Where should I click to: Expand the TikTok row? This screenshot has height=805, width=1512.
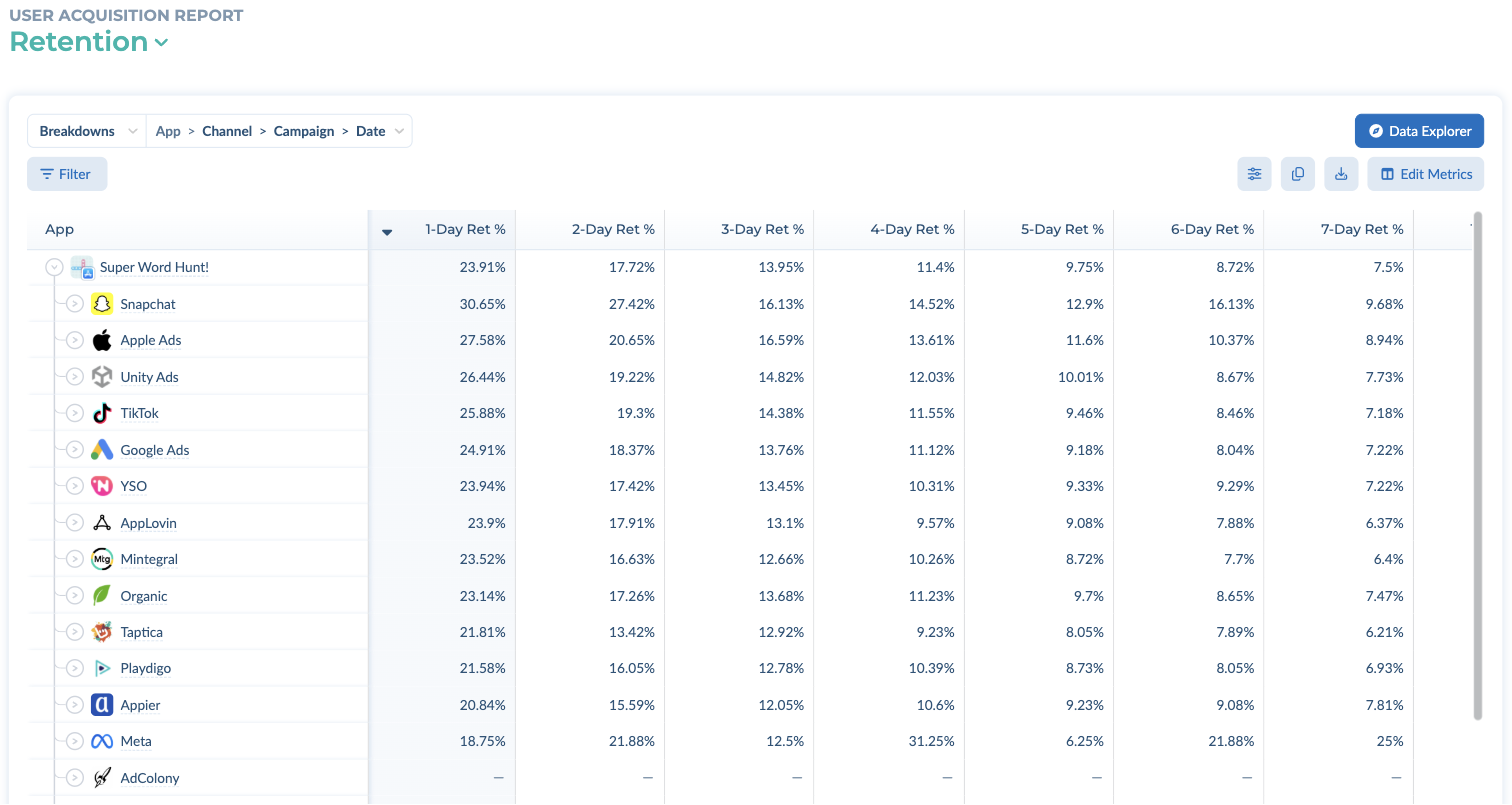point(74,413)
